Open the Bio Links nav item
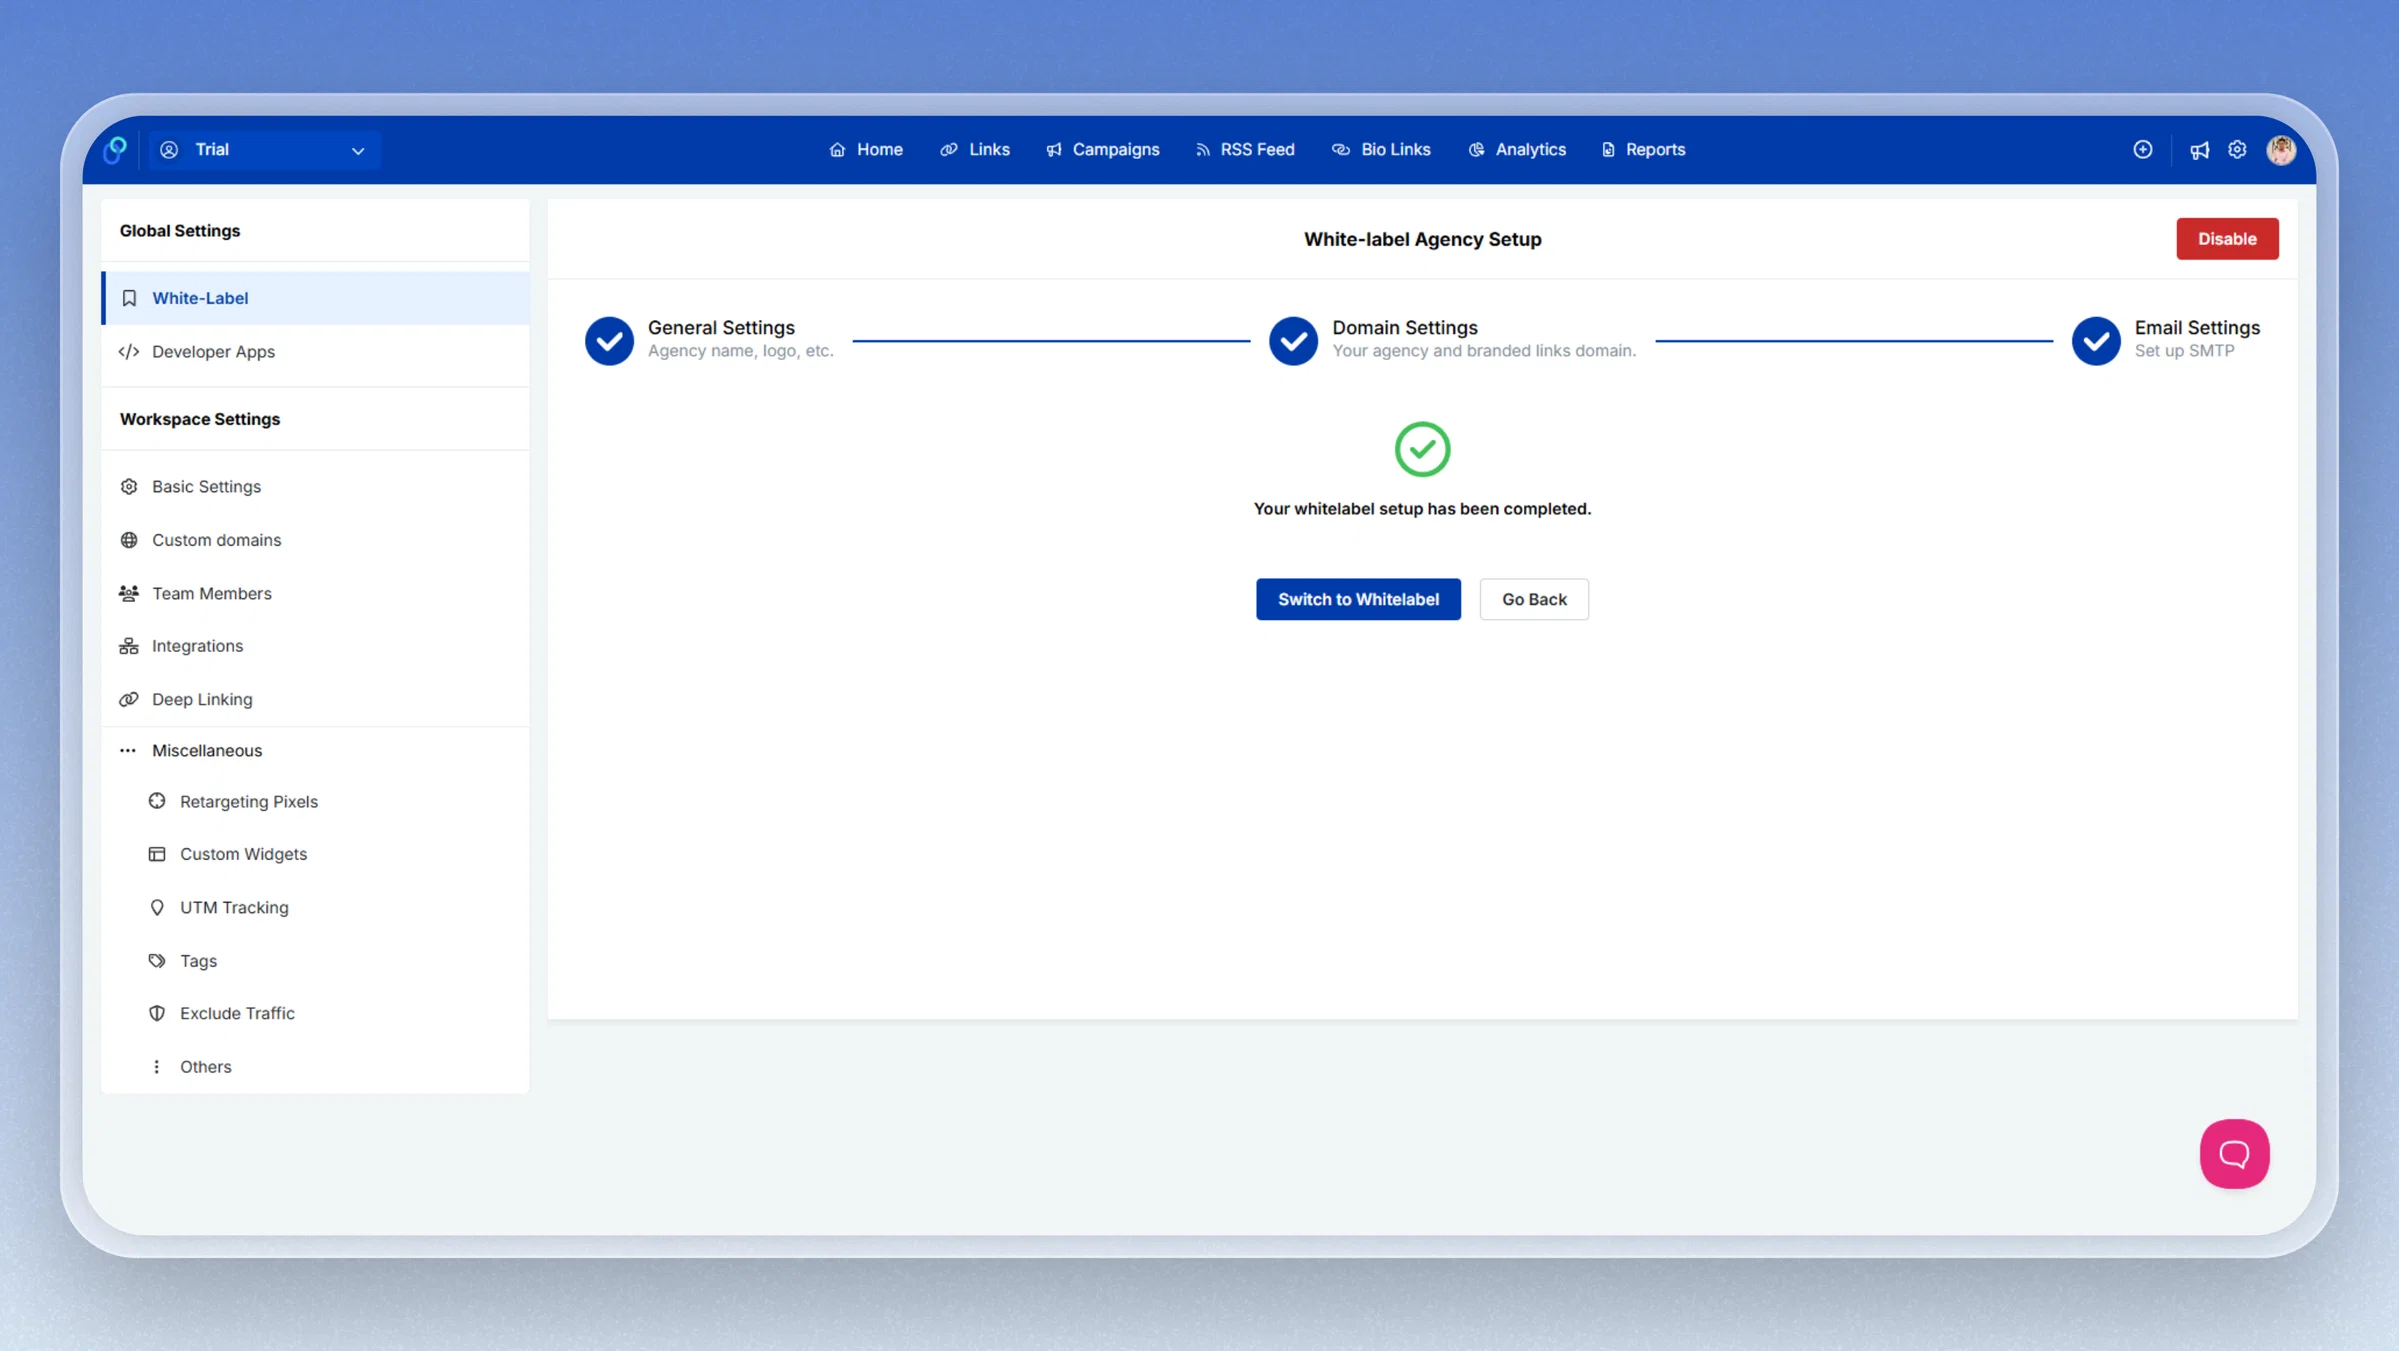 point(1381,149)
